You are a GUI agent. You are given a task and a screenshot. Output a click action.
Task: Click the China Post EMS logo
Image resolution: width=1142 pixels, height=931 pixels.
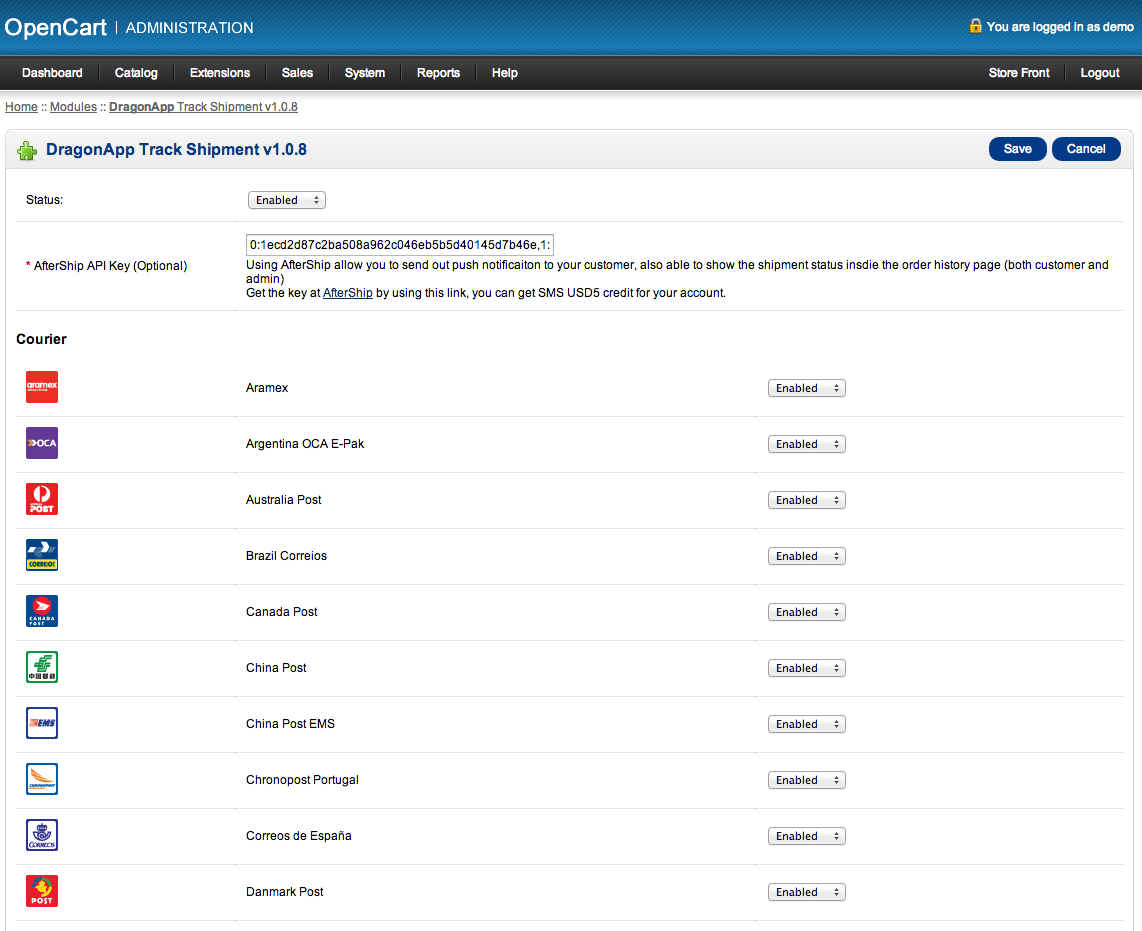click(42, 723)
